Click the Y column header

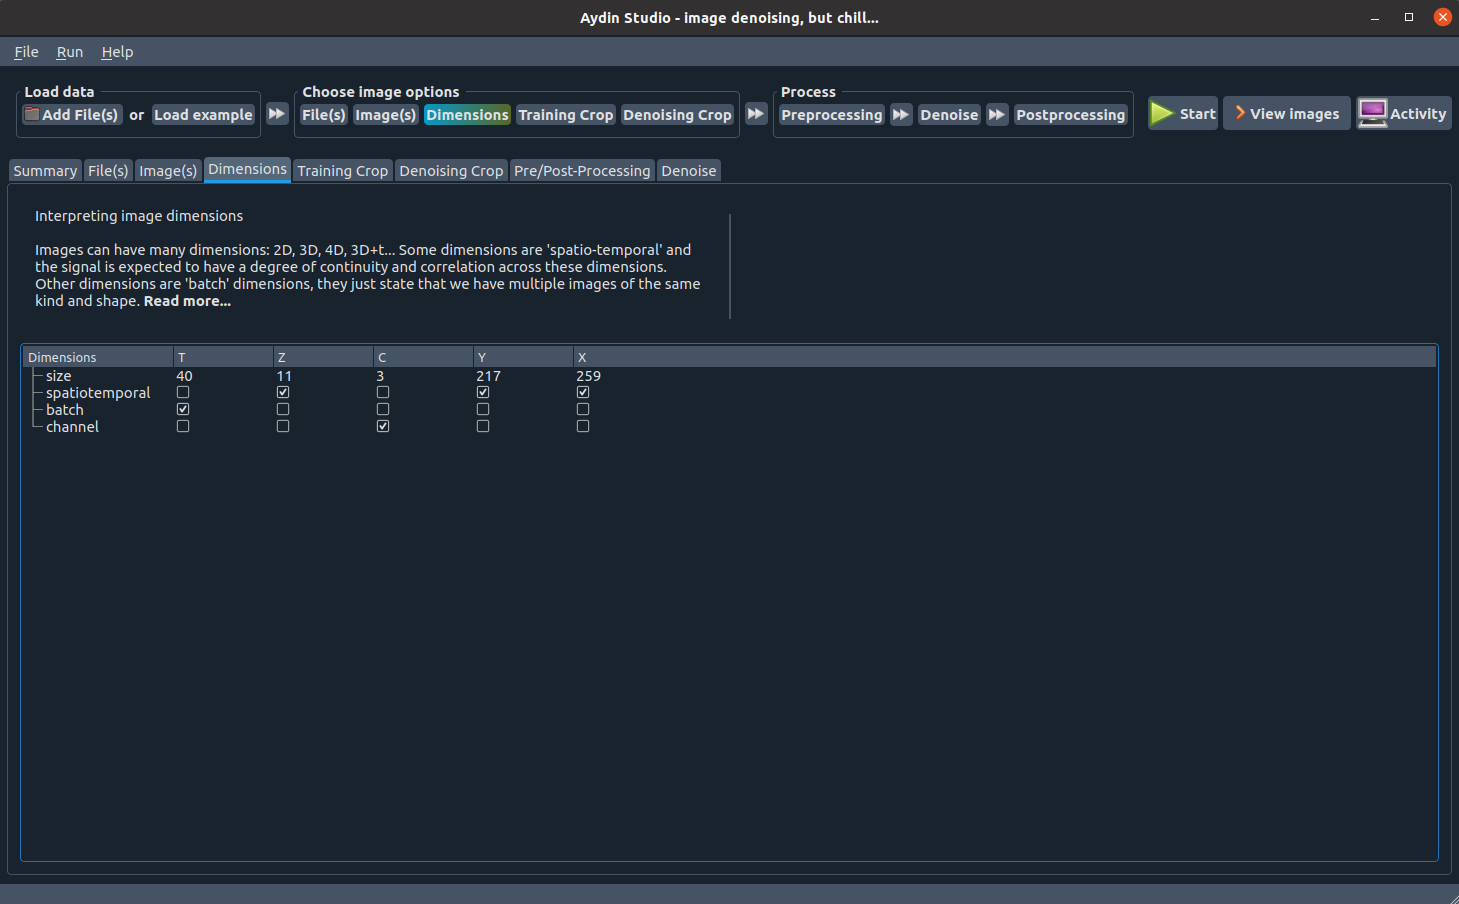click(x=523, y=357)
